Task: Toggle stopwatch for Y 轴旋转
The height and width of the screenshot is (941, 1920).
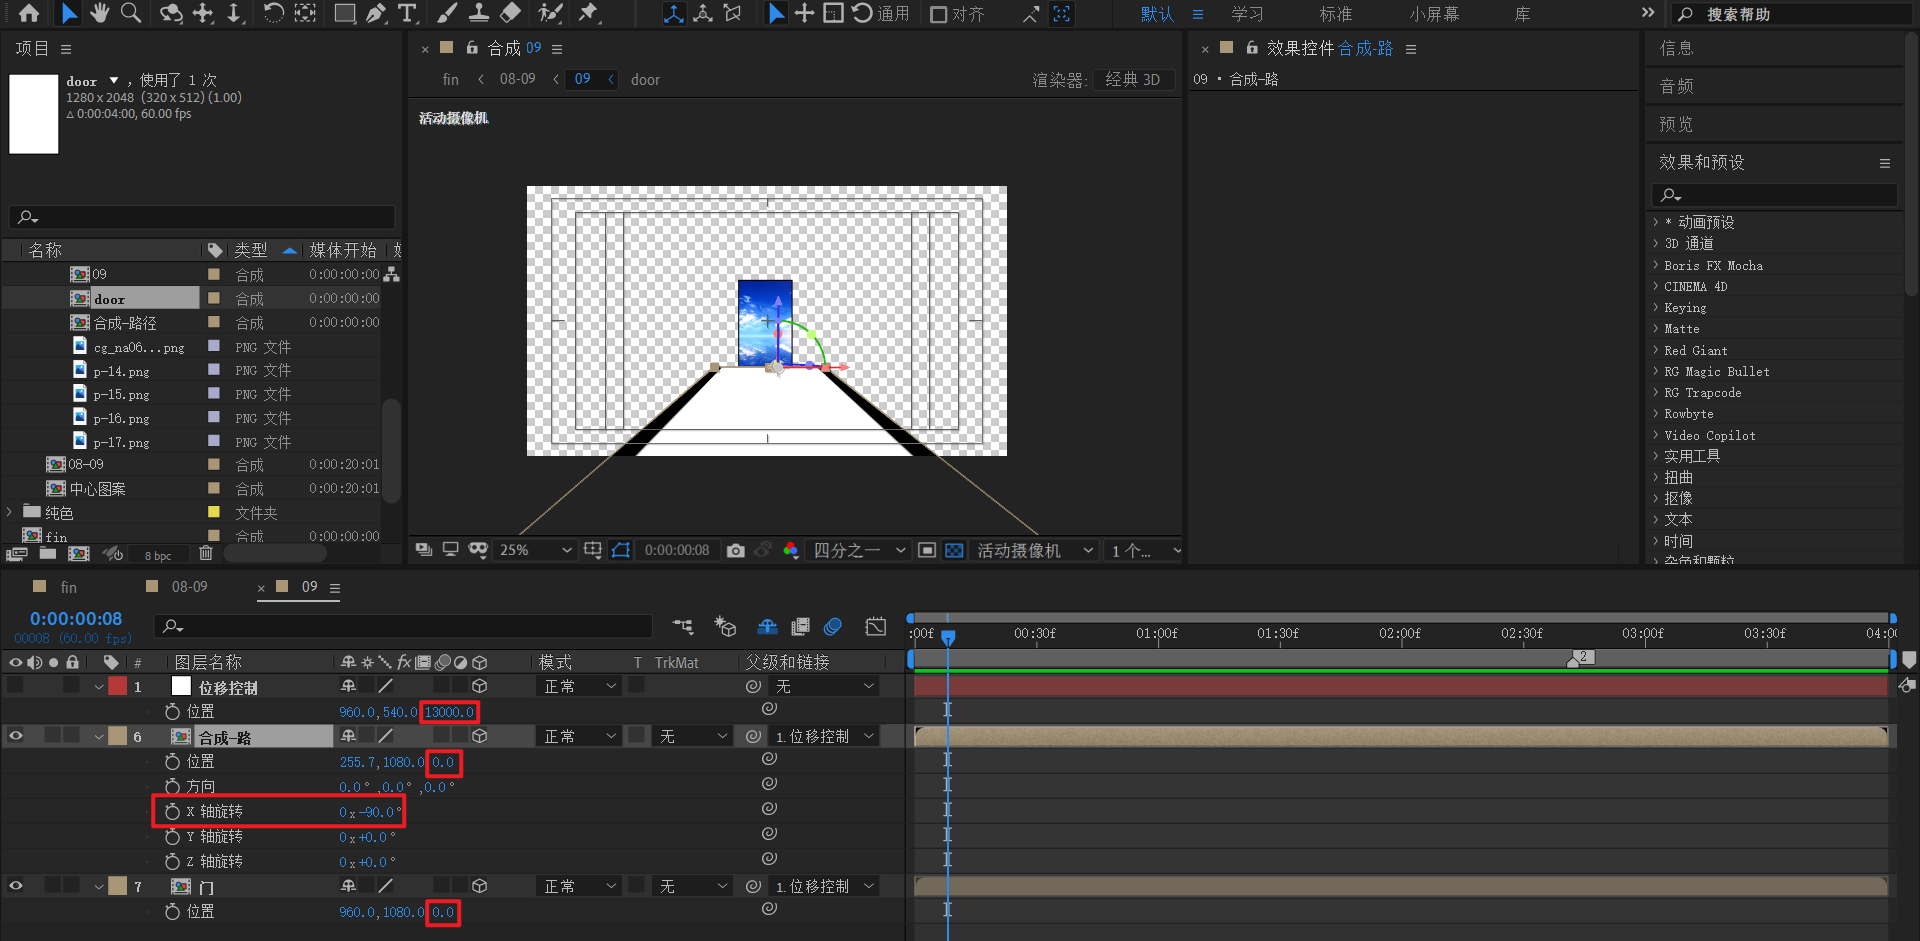Action: (x=172, y=836)
